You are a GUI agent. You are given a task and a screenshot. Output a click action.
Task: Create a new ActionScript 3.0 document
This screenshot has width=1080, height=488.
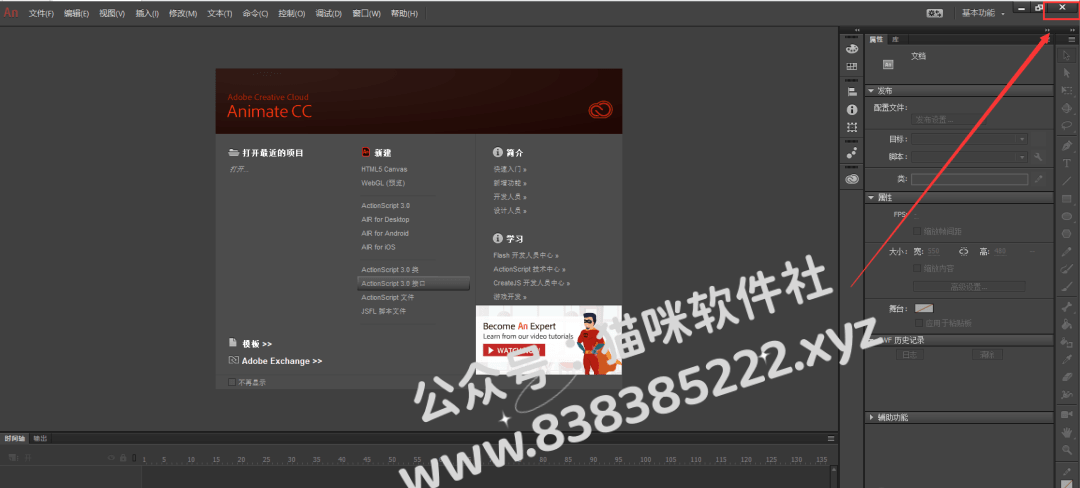[x=385, y=206]
